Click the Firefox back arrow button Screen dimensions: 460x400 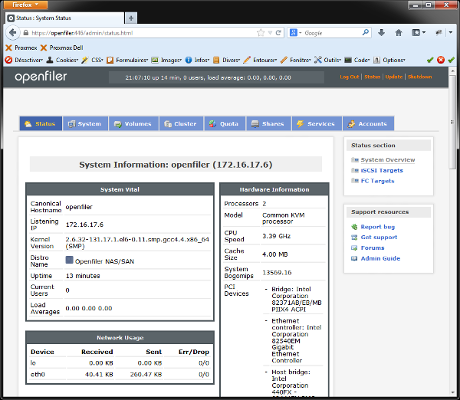[13, 33]
